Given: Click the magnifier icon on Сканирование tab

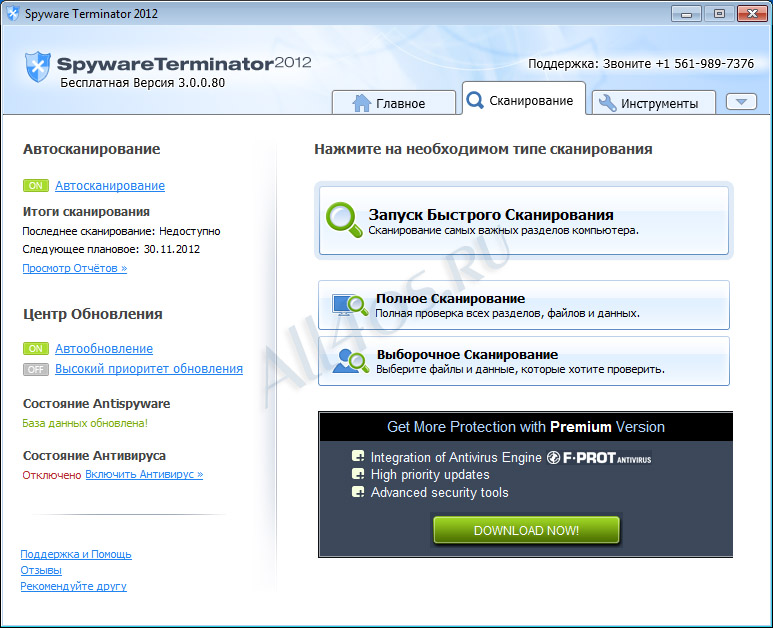Looking at the screenshot, I should (475, 101).
